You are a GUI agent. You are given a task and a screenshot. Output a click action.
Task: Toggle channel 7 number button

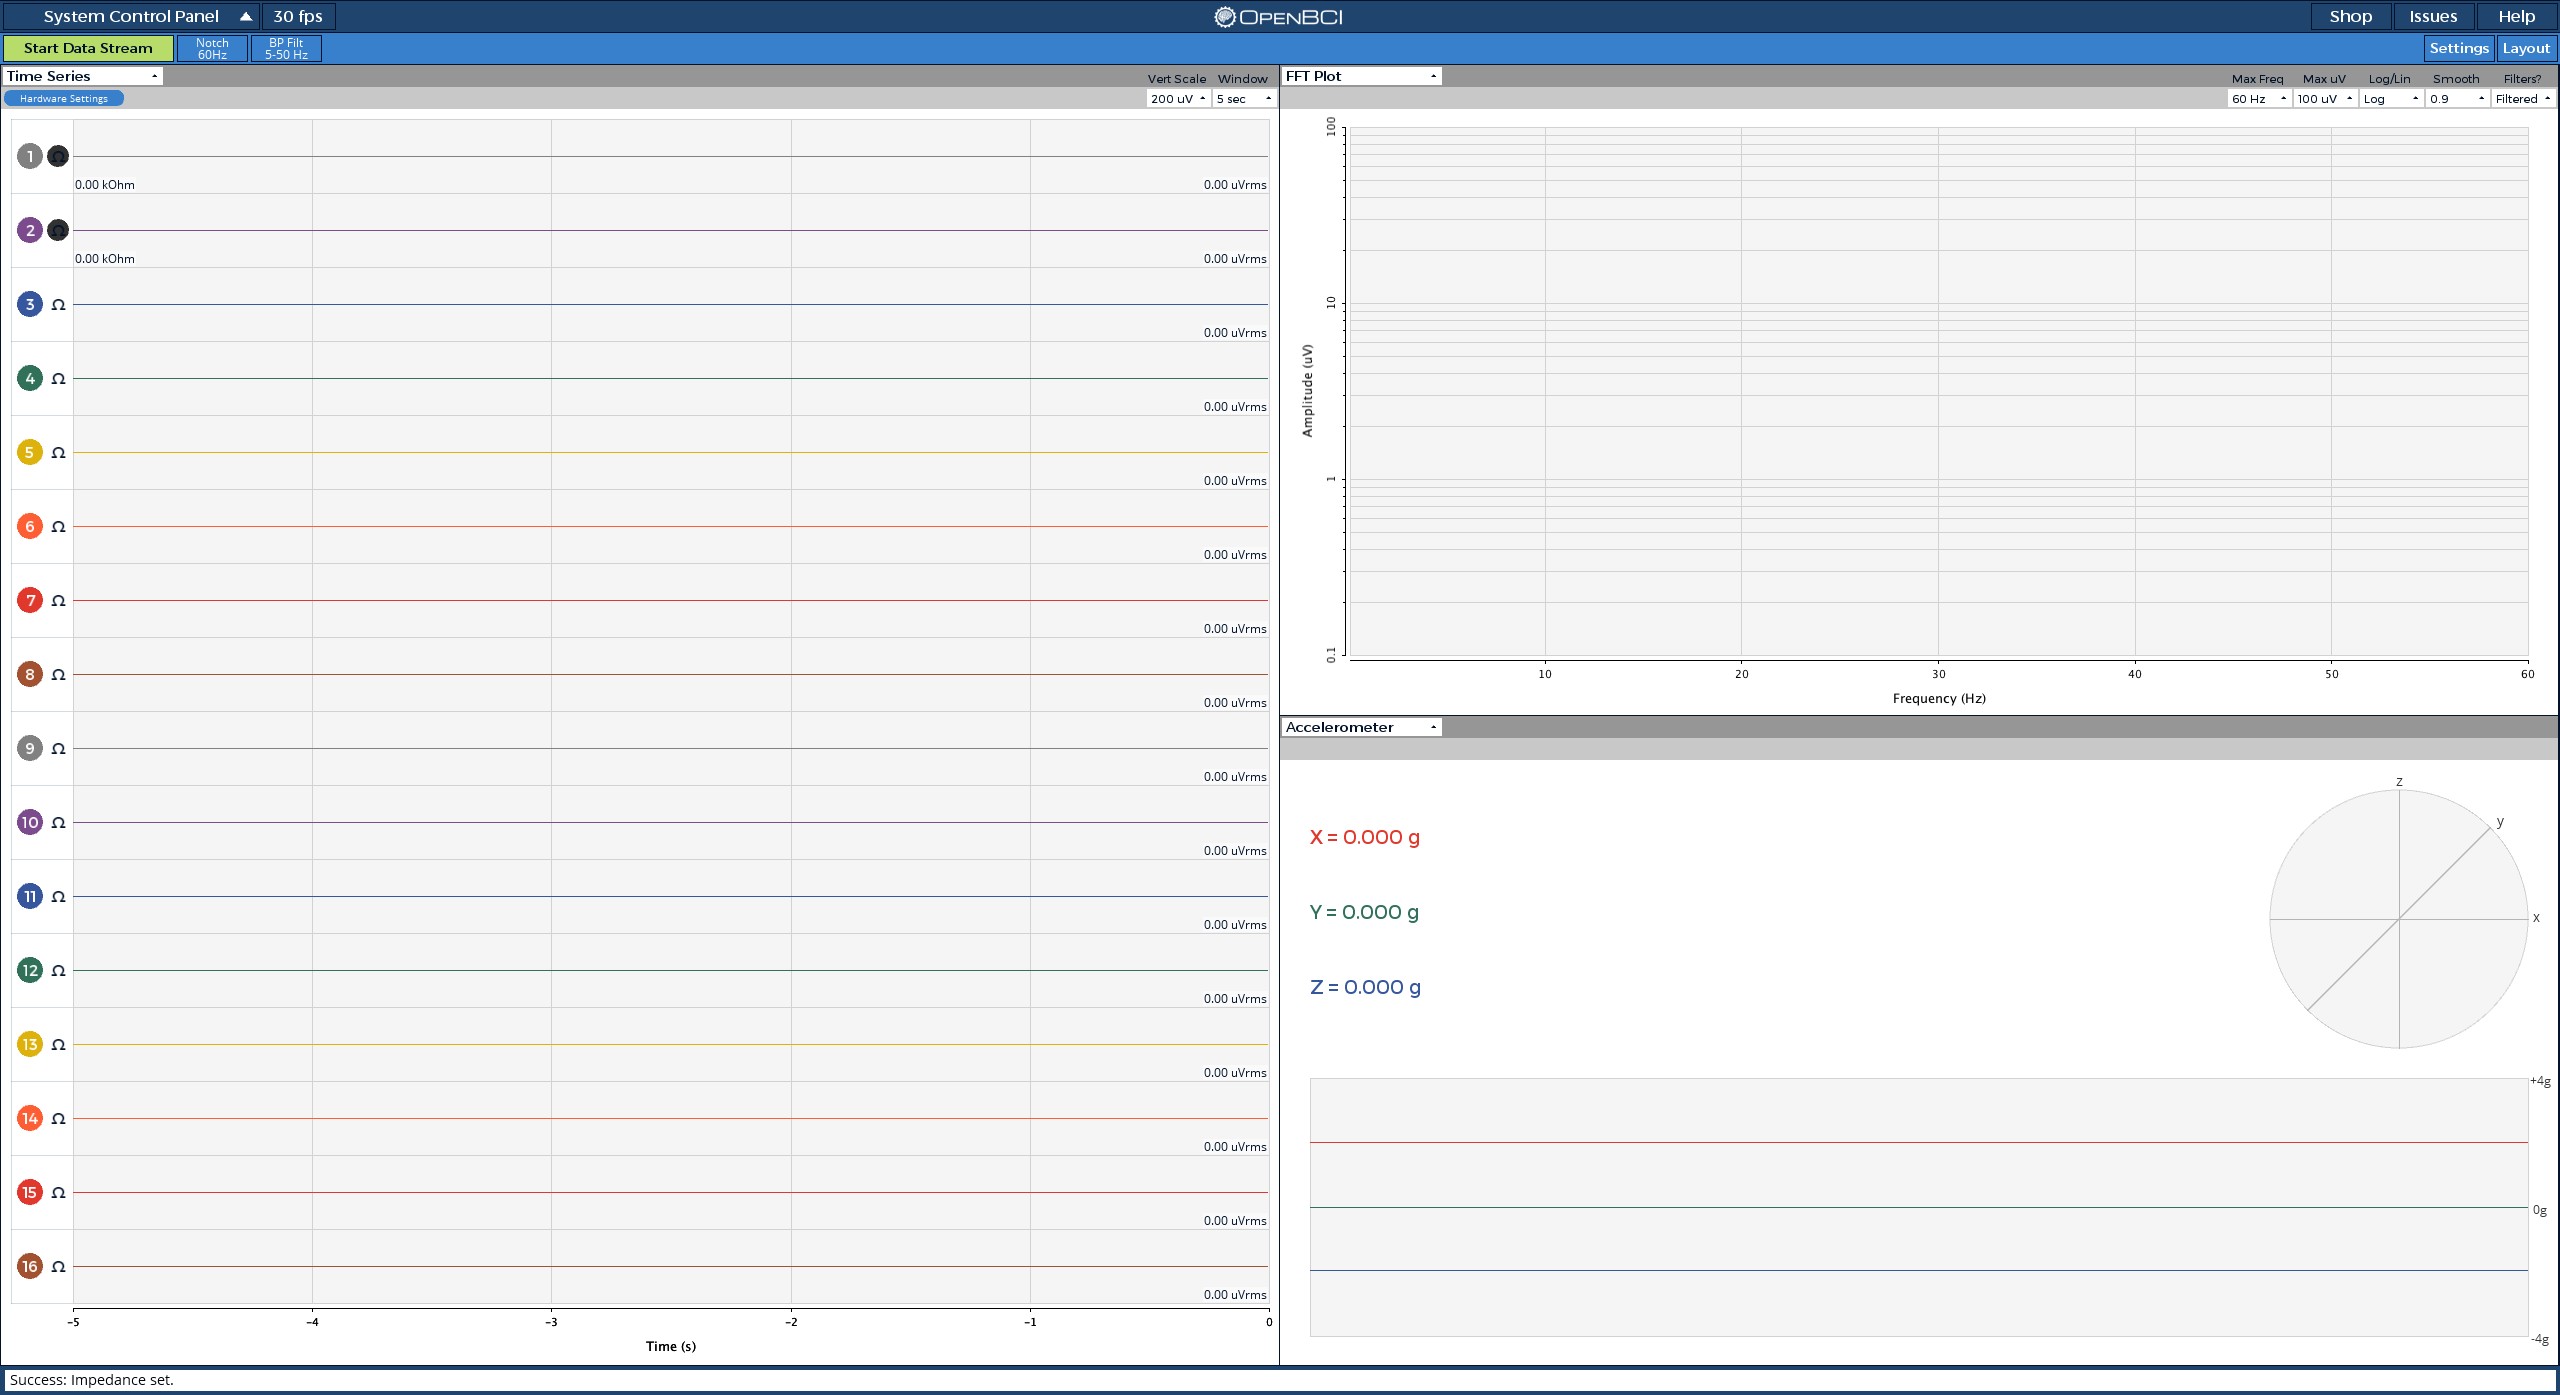pos(30,600)
